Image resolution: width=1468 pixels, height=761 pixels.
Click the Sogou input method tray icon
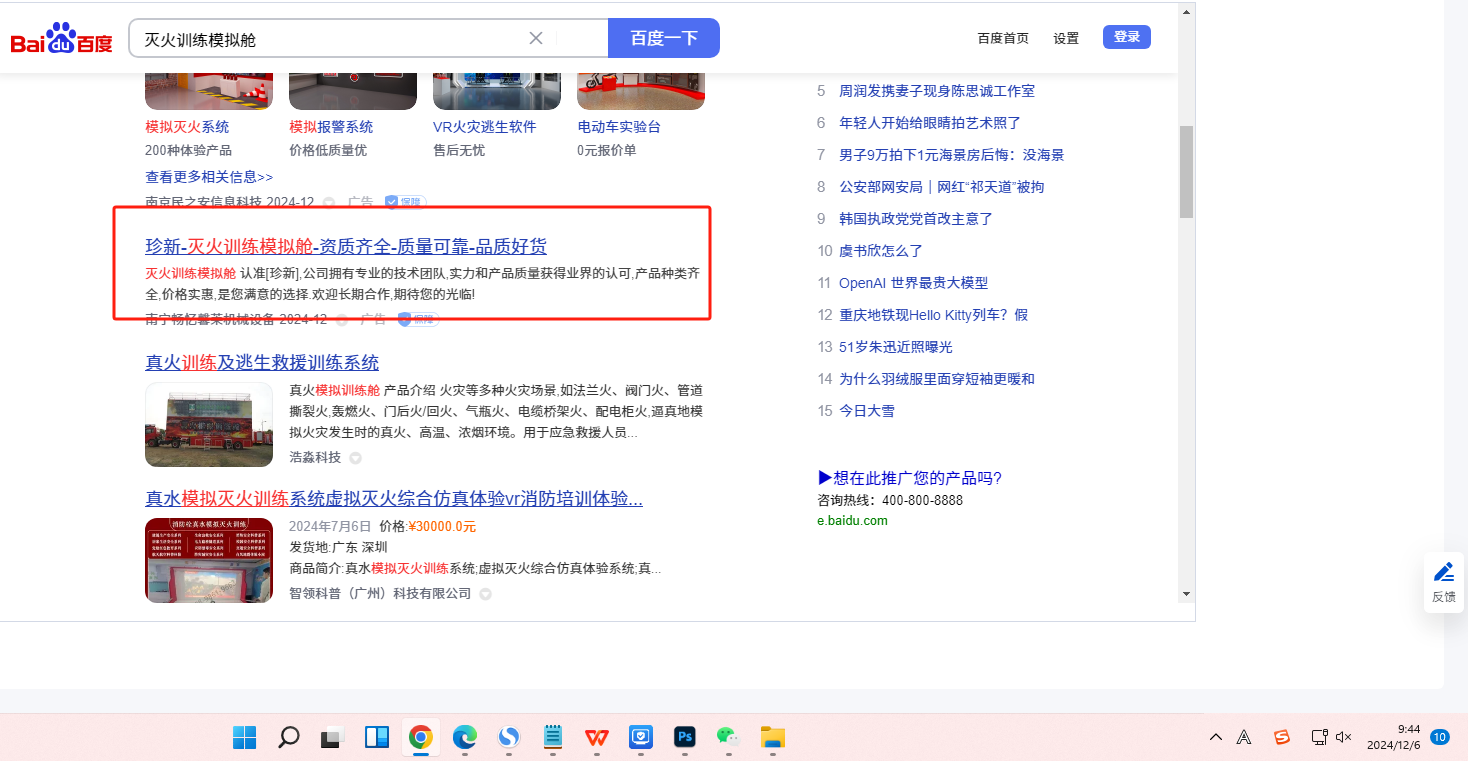pos(1282,737)
